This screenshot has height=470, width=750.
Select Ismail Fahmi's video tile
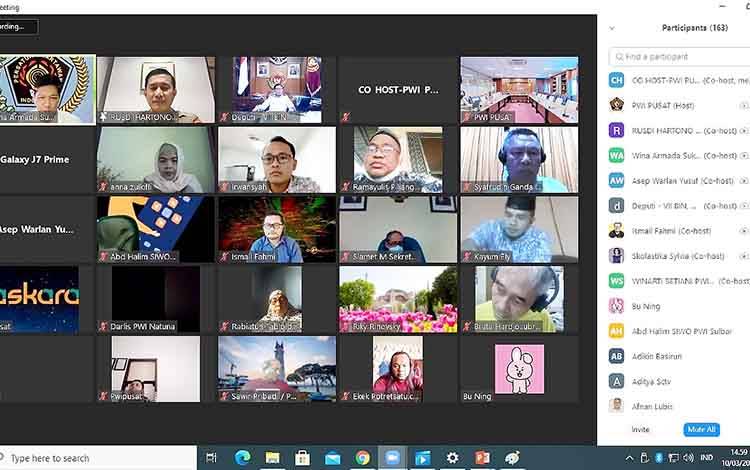tap(277, 230)
